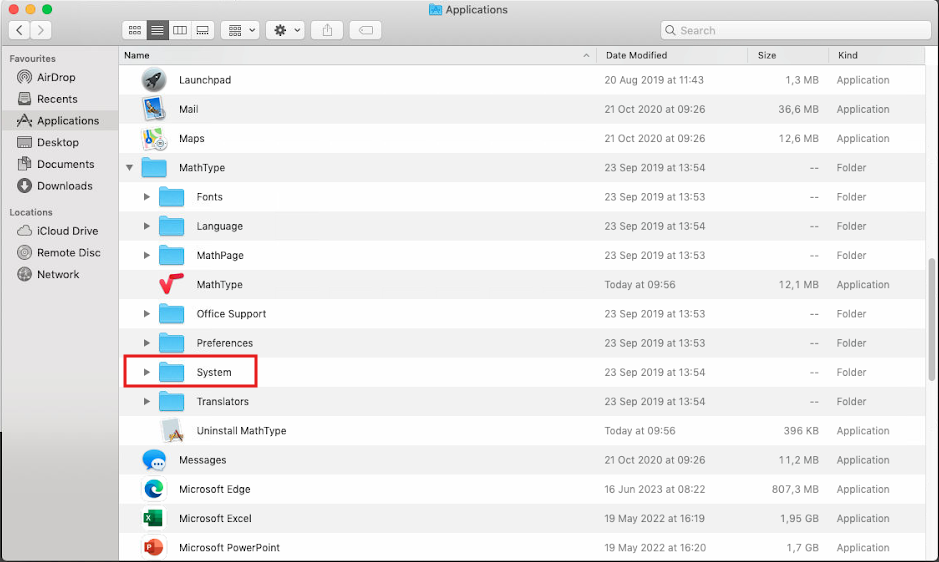Switch to column view

point(180,30)
